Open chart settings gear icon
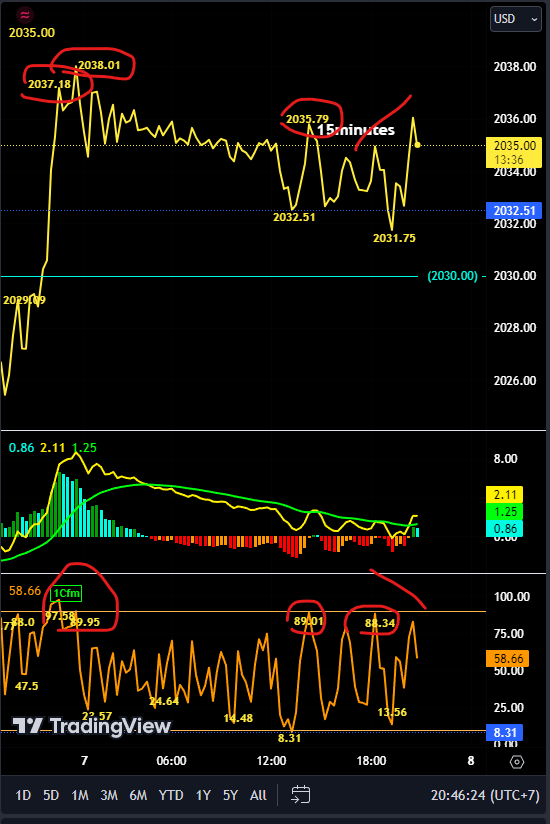The width and height of the screenshot is (550, 824). 517,761
